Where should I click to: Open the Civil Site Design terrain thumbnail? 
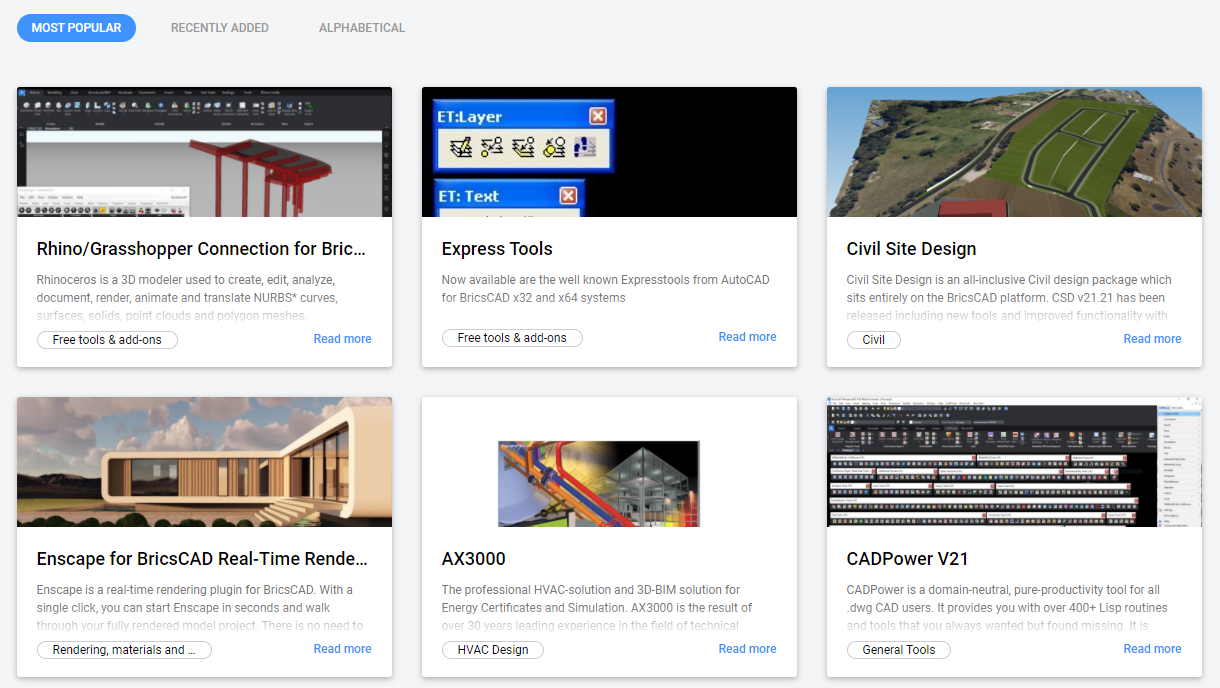pyautogui.click(x=1014, y=152)
